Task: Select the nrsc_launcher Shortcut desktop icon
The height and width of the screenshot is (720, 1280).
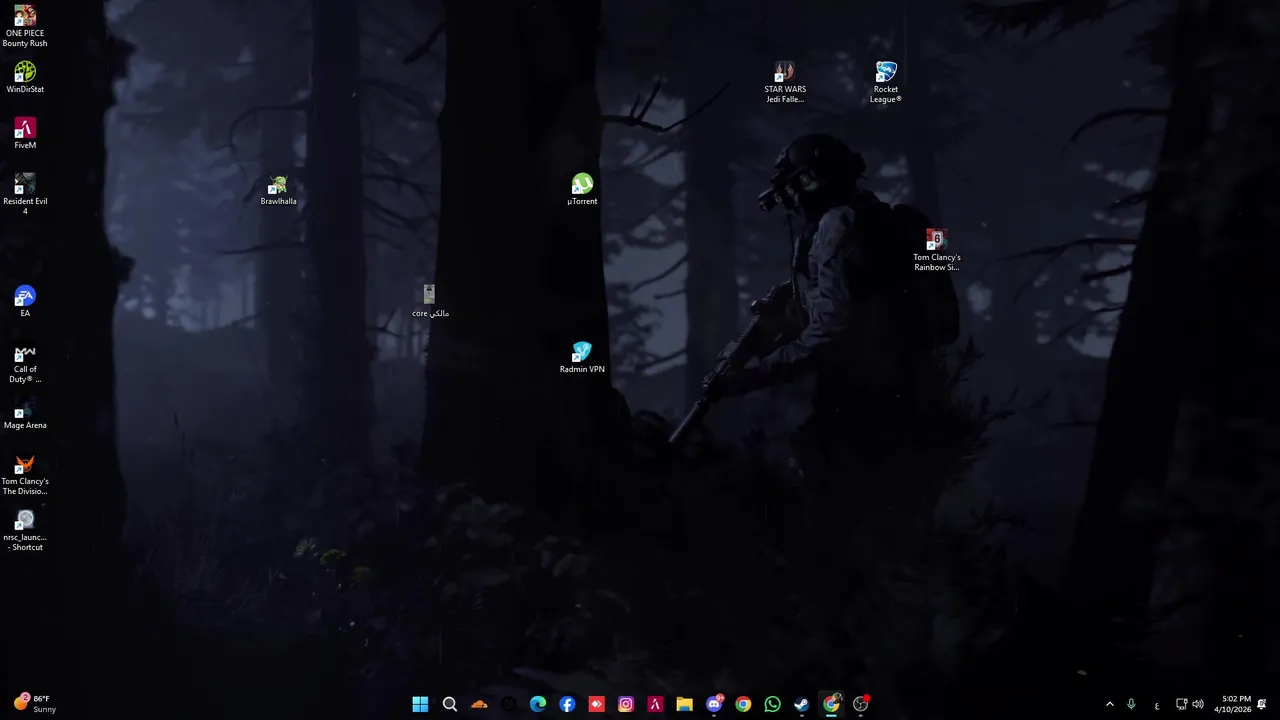Action: tap(25, 531)
